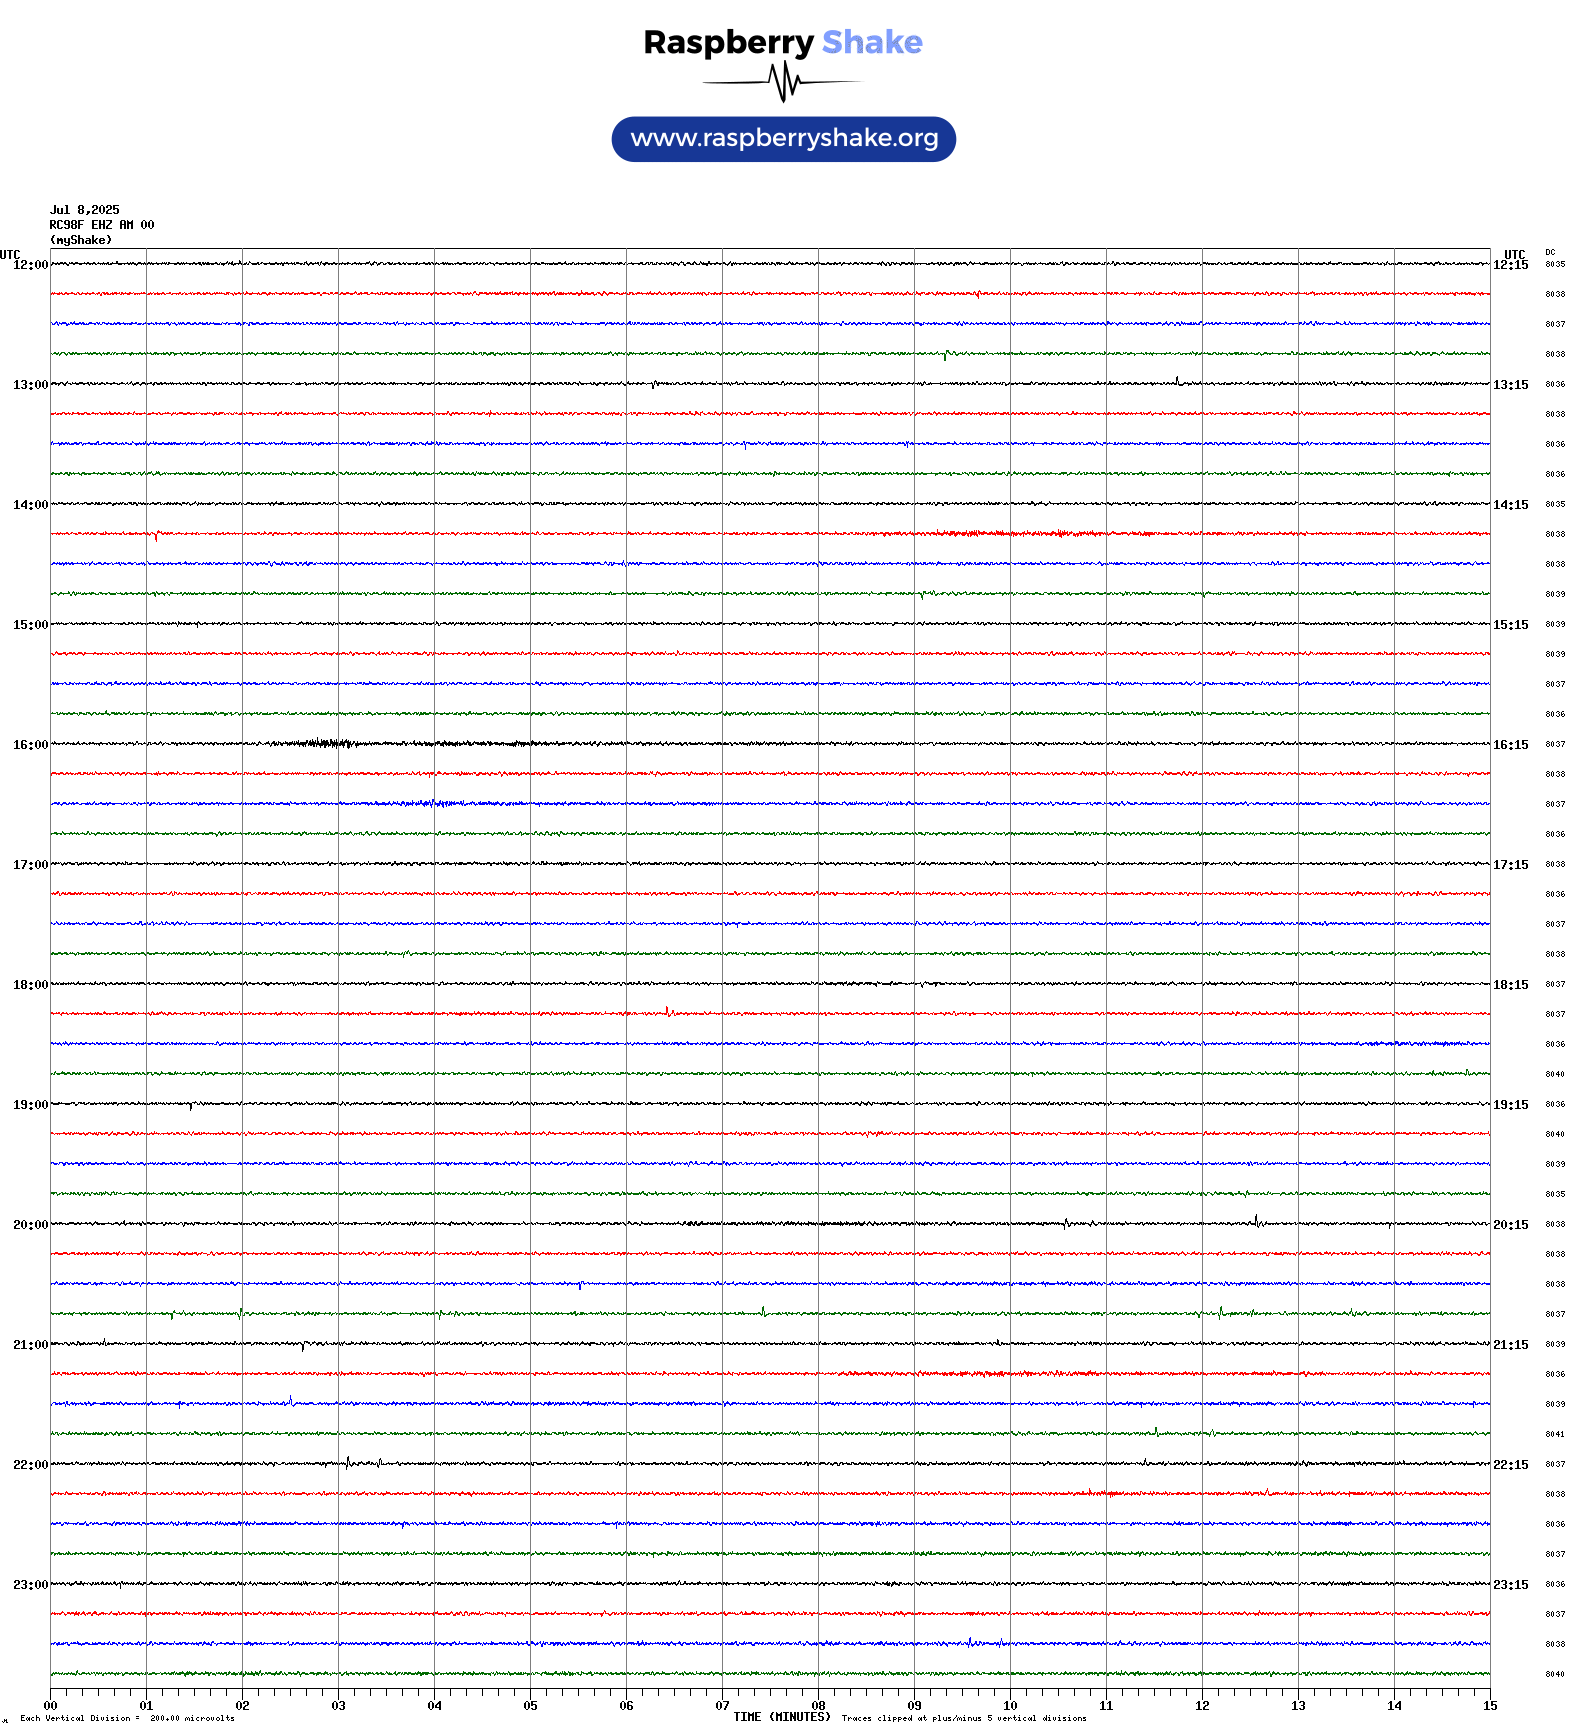Click the left-side '19:00' time label

(x=30, y=1105)
